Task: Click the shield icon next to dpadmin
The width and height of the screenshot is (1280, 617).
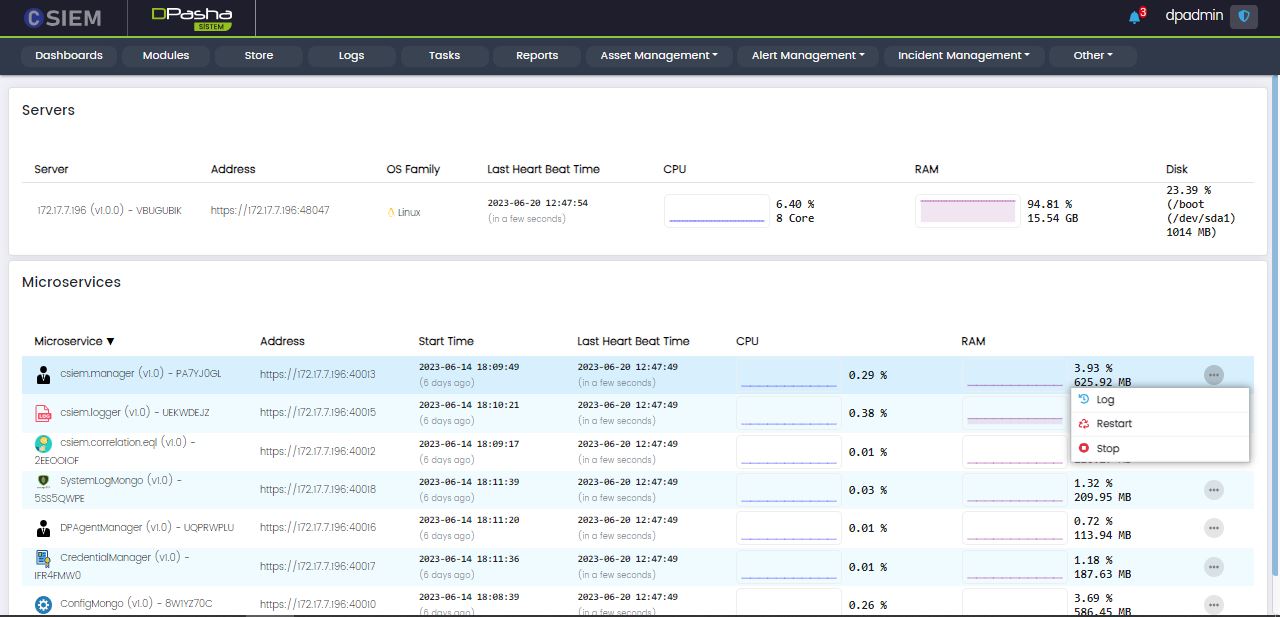Action: pos(1244,16)
